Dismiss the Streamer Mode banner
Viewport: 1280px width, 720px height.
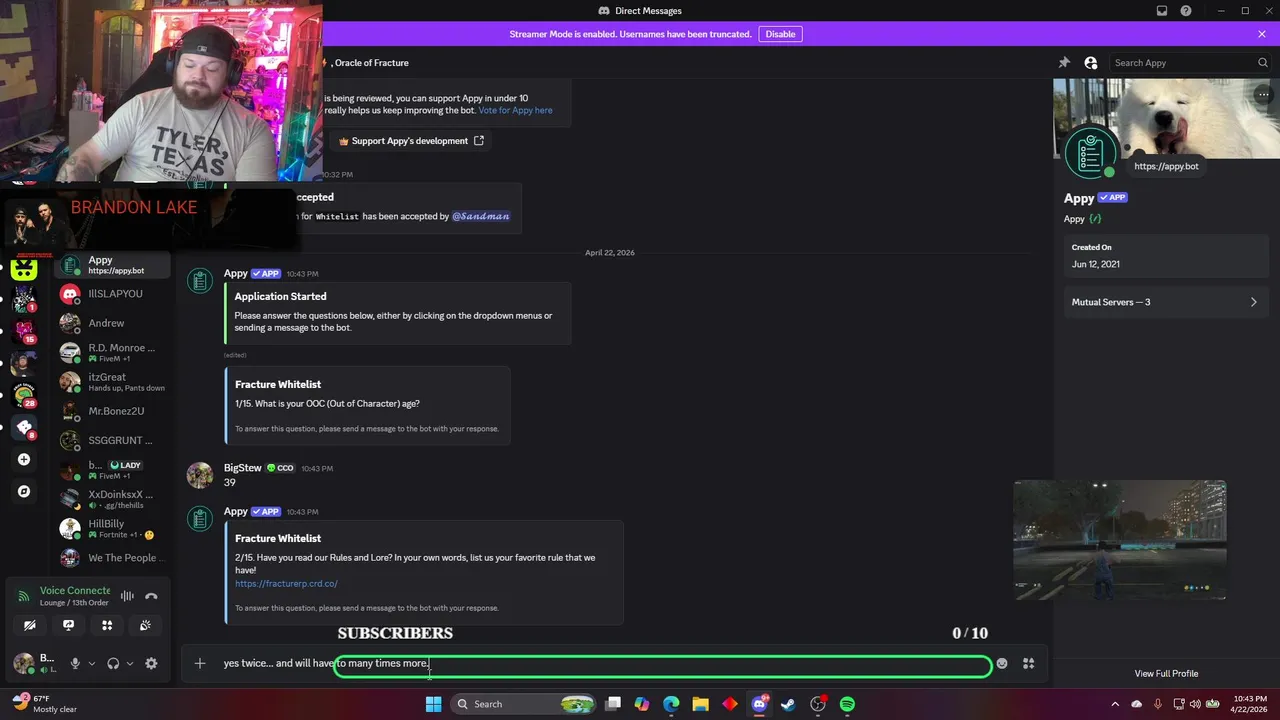[1262, 34]
